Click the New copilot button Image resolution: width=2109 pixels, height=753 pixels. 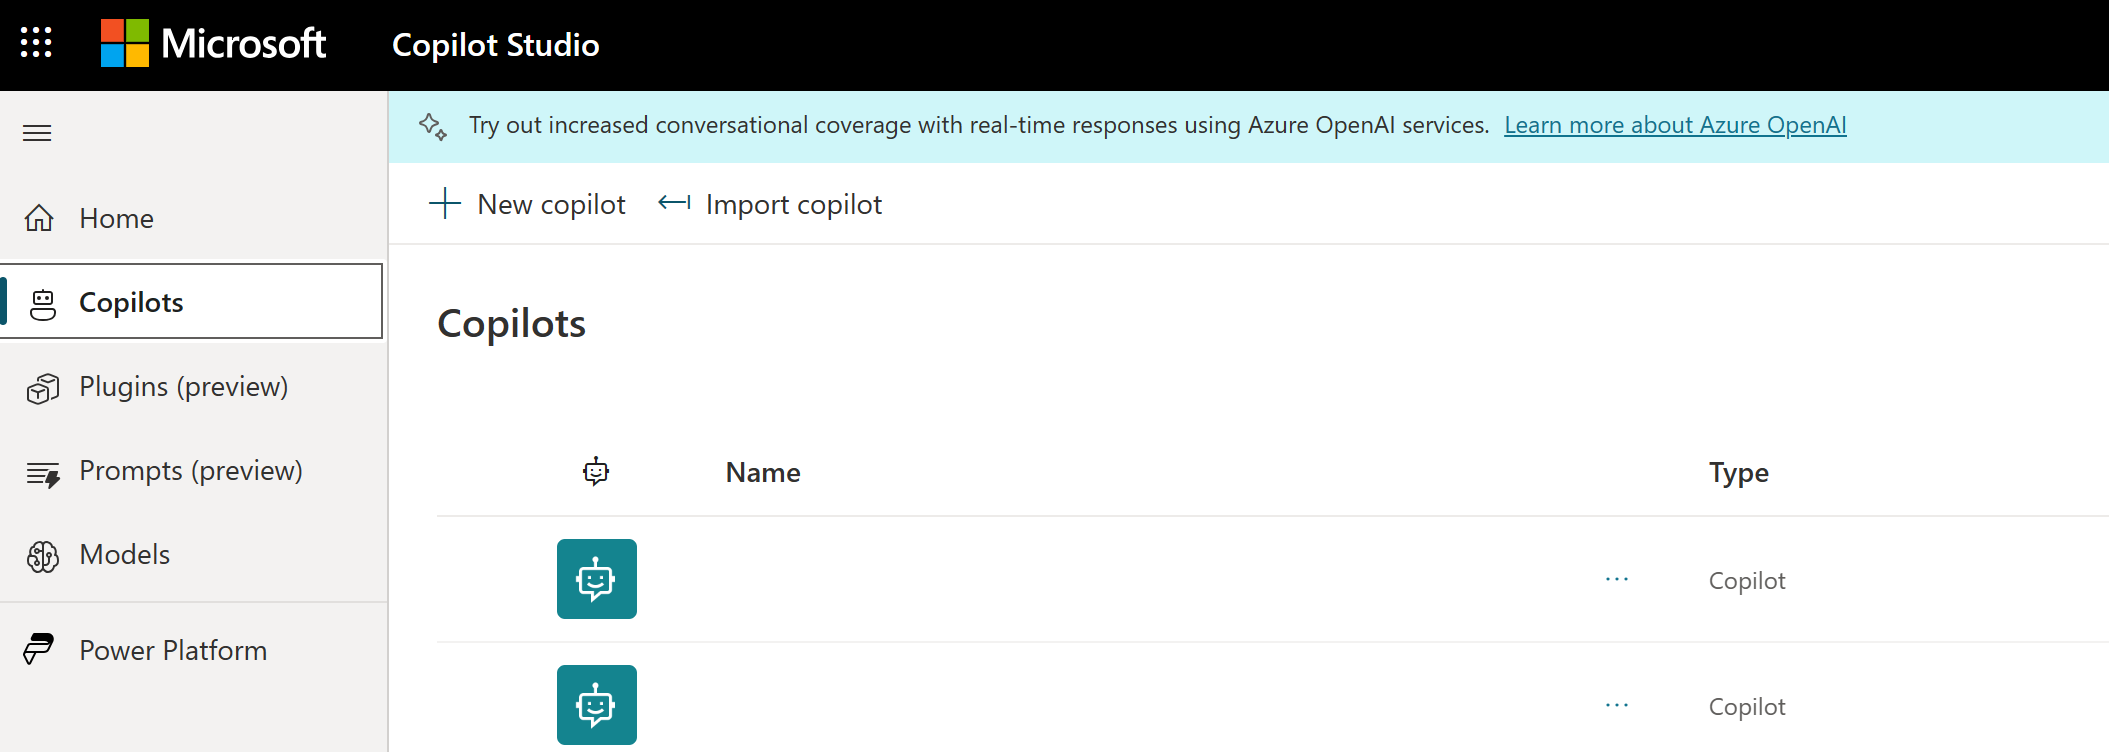(x=527, y=204)
